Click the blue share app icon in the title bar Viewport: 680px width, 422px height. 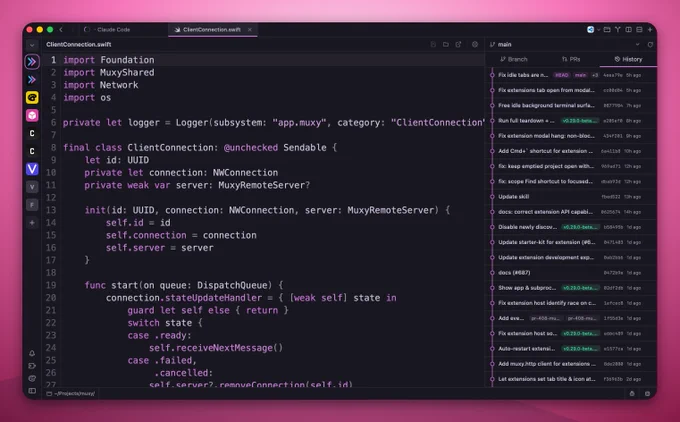click(x=591, y=29)
